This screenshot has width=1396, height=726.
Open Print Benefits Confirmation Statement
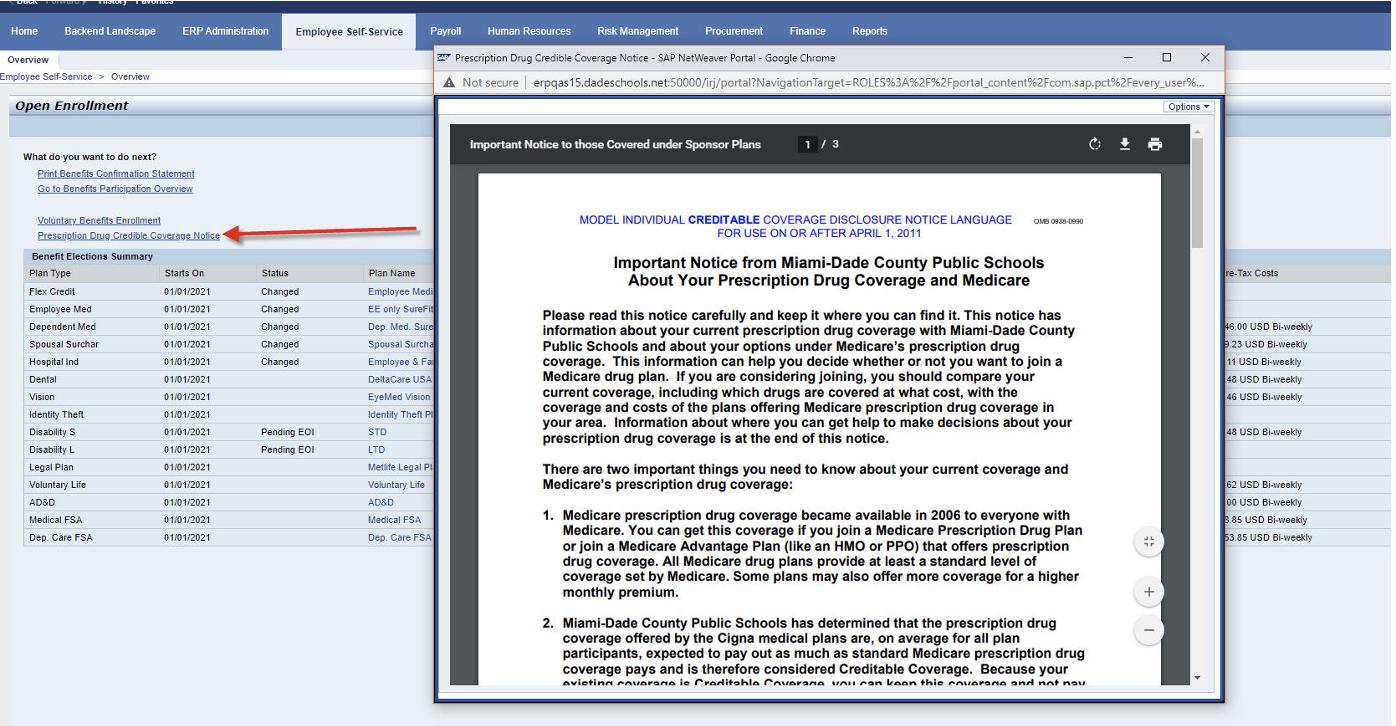pyautogui.click(x=115, y=173)
